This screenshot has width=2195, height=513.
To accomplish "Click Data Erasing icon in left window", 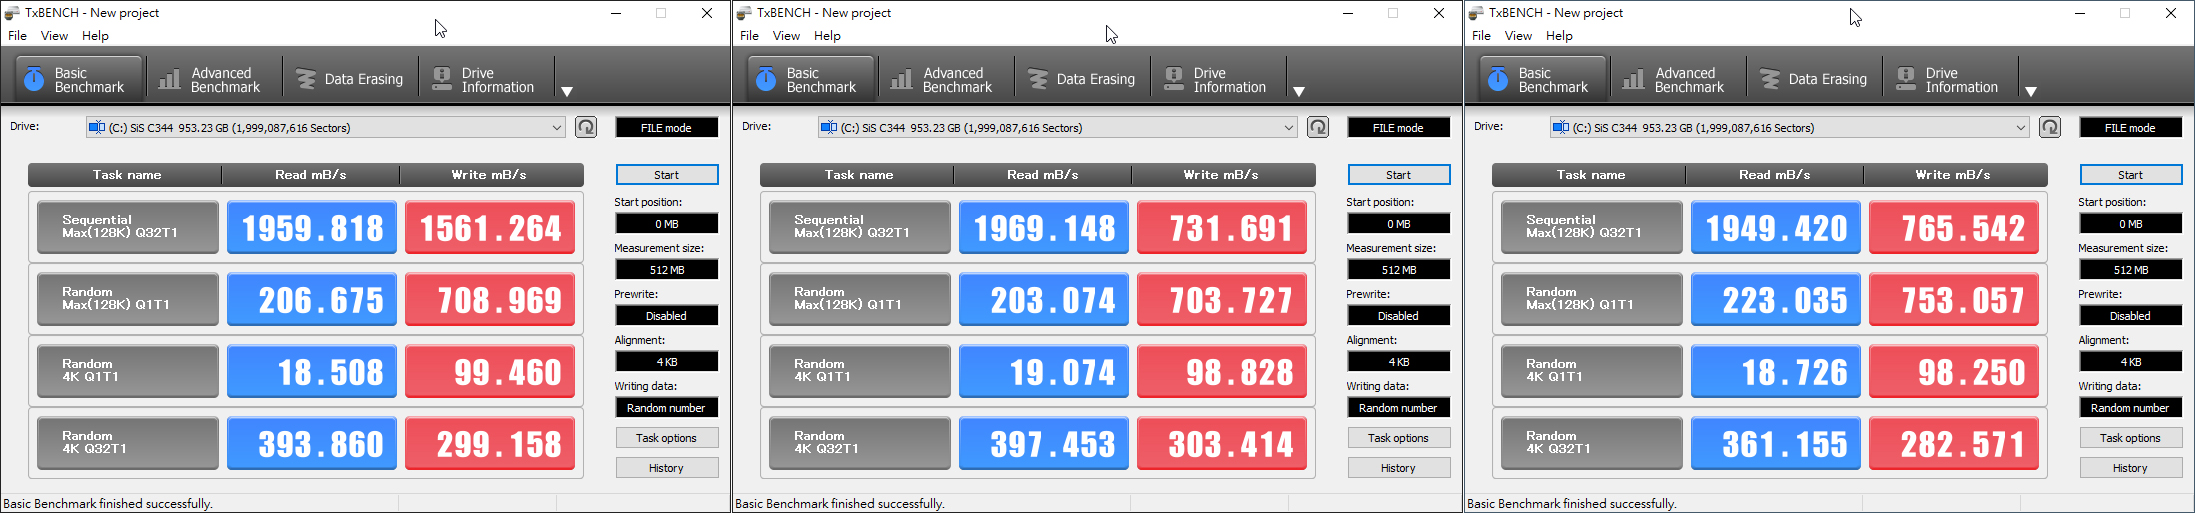I will pos(306,80).
